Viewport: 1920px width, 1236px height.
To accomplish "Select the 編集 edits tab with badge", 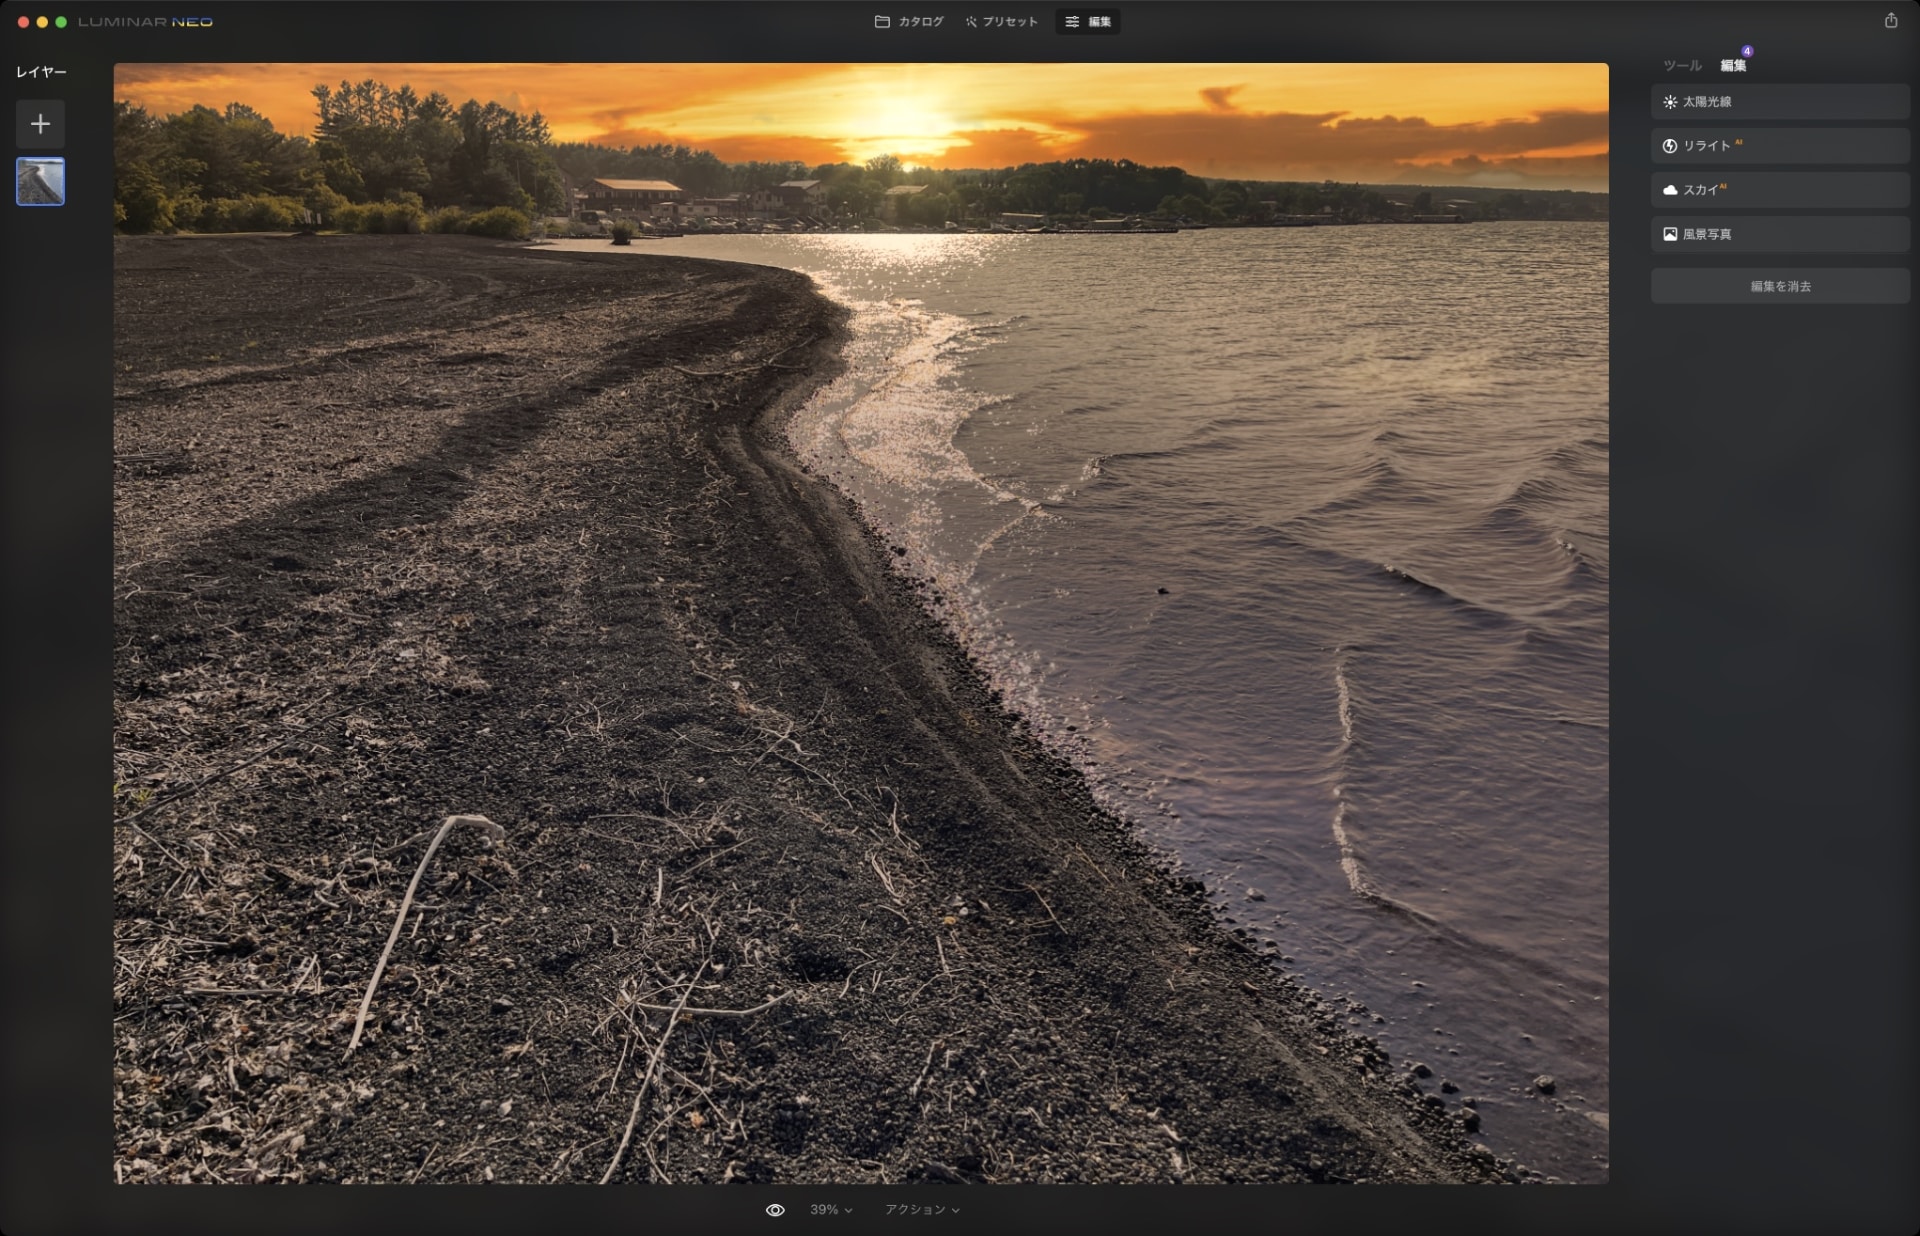I will (1733, 66).
